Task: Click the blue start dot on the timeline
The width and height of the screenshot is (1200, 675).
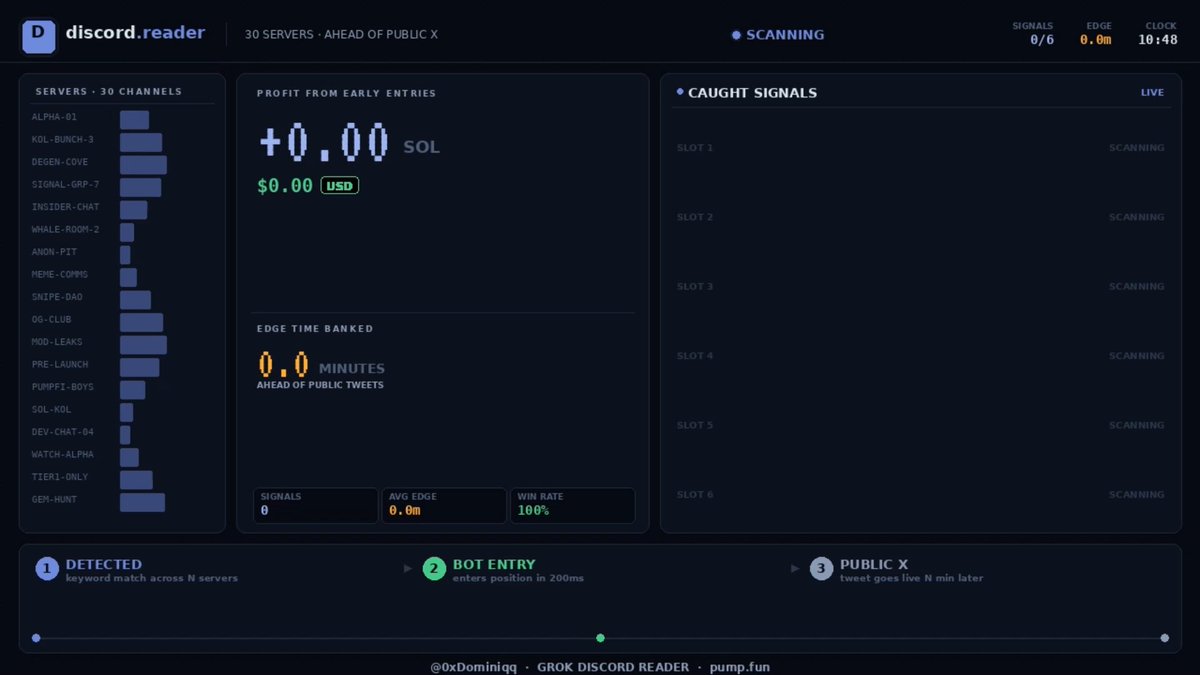Action: pos(36,638)
